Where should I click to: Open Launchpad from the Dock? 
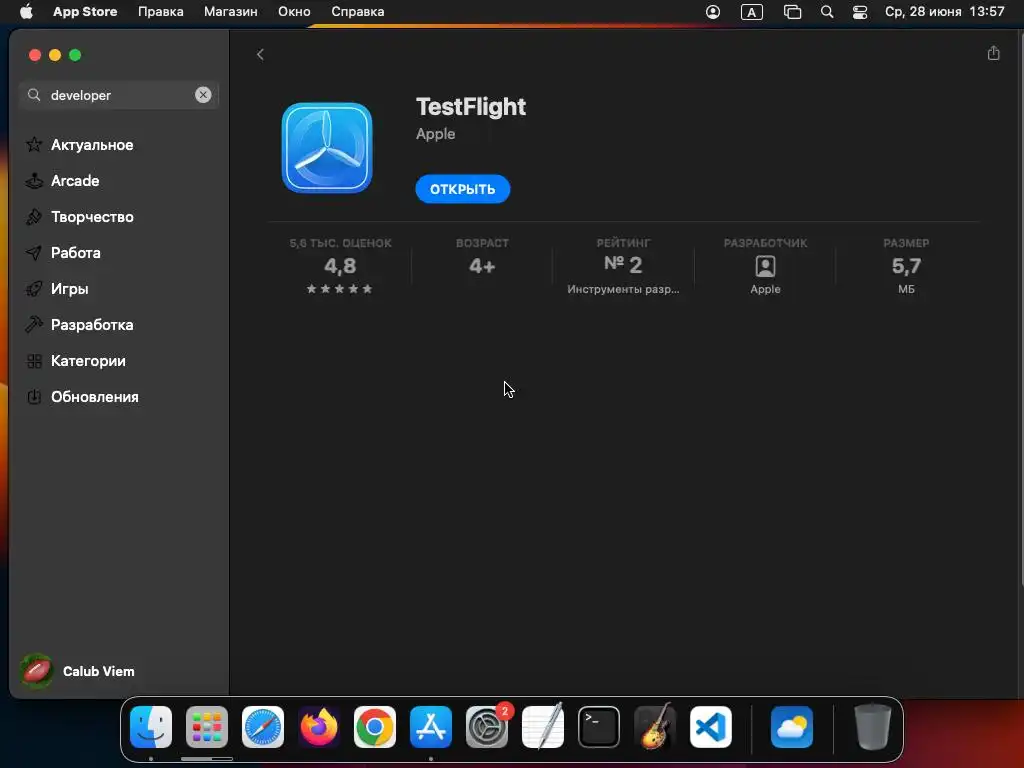point(207,727)
